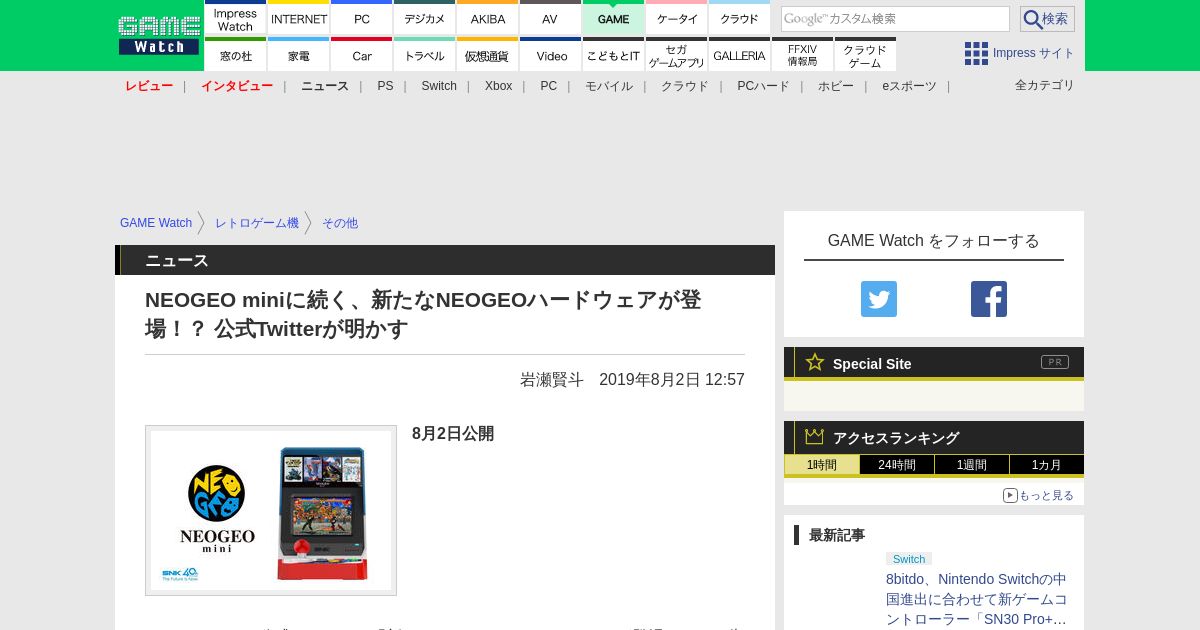Open the PC site tab
1200x630 pixels.
tap(362, 18)
